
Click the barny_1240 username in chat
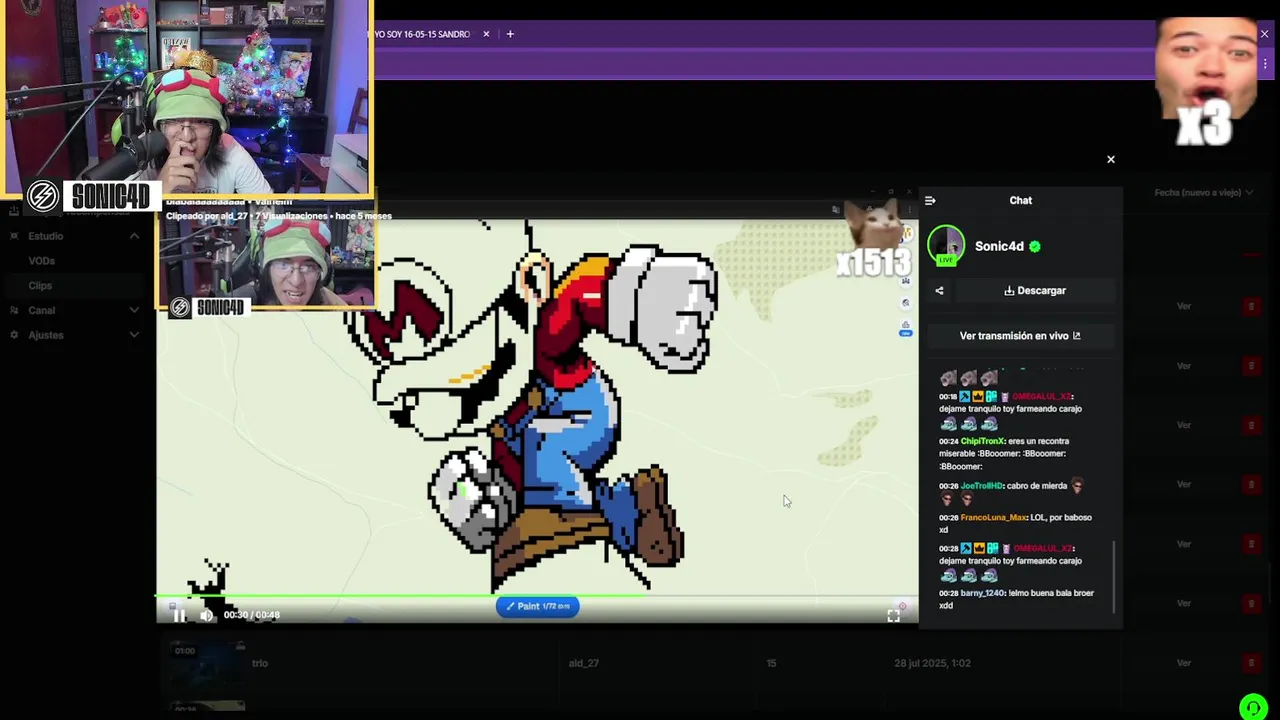[983, 593]
